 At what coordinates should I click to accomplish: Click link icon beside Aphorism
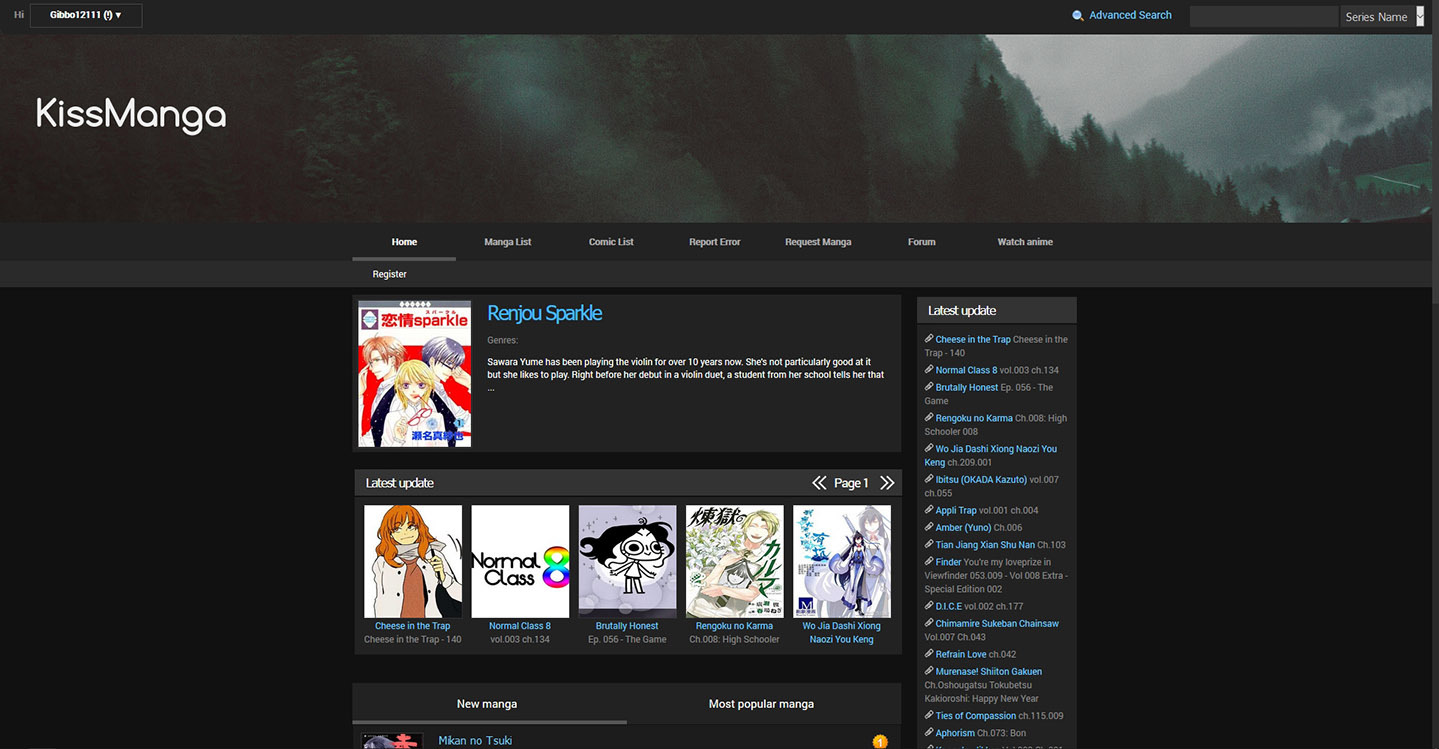929,732
